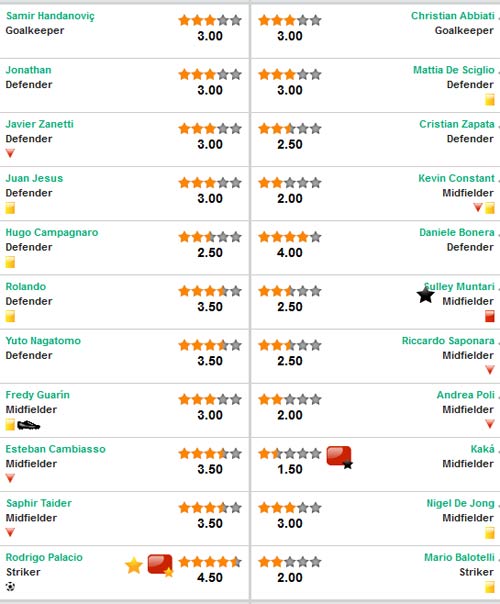Click the red badge with gold star beside Palacio
The height and width of the screenshot is (604, 500).
[x=160, y=565]
